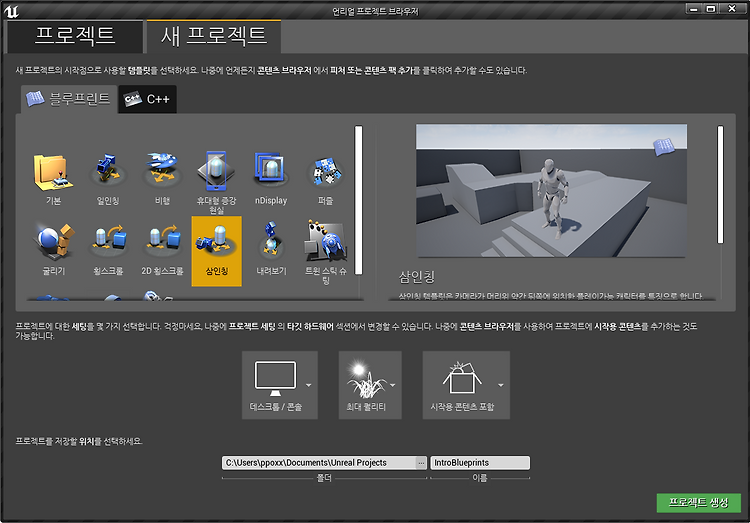Open the 데스크톱 / 콘솔 hardware dropdown
This screenshot has height=523, width=750.
[x=279, y=385]
